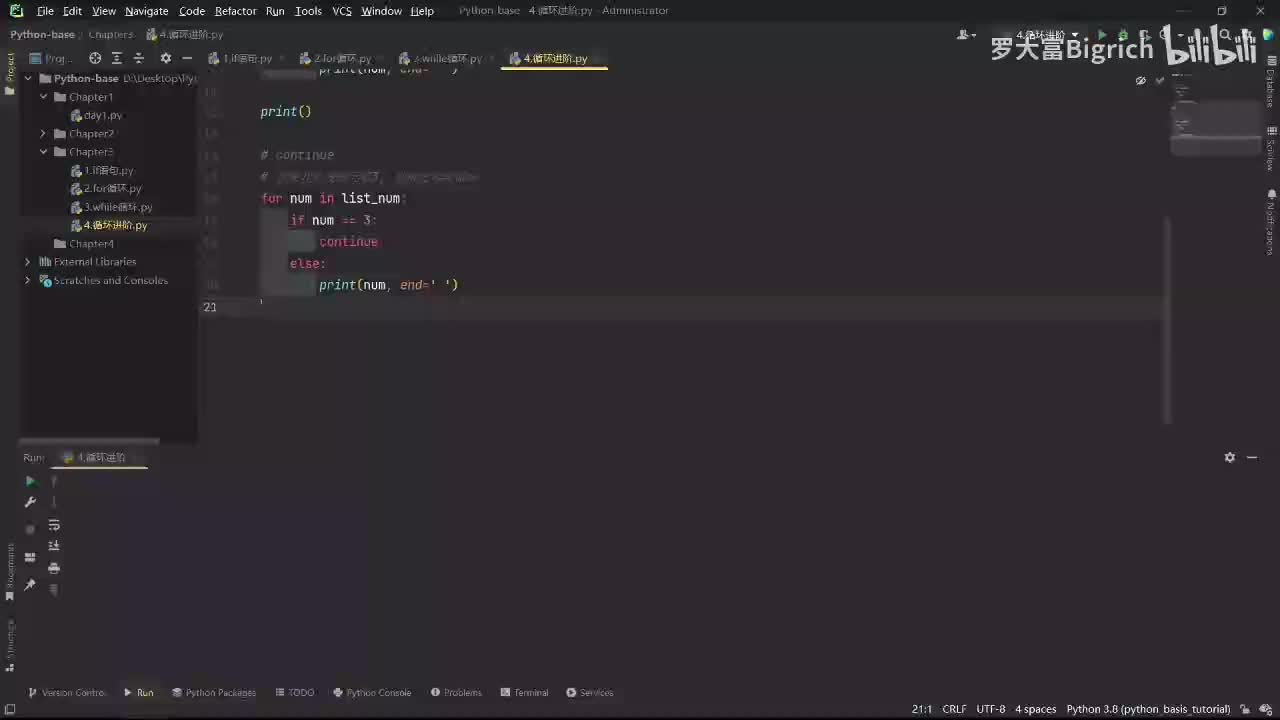Image resolution: width=1280 pixels, height=720 pixels.
Task: Click the Collapse All icon in Project panel
Action: tap(139, 58)
